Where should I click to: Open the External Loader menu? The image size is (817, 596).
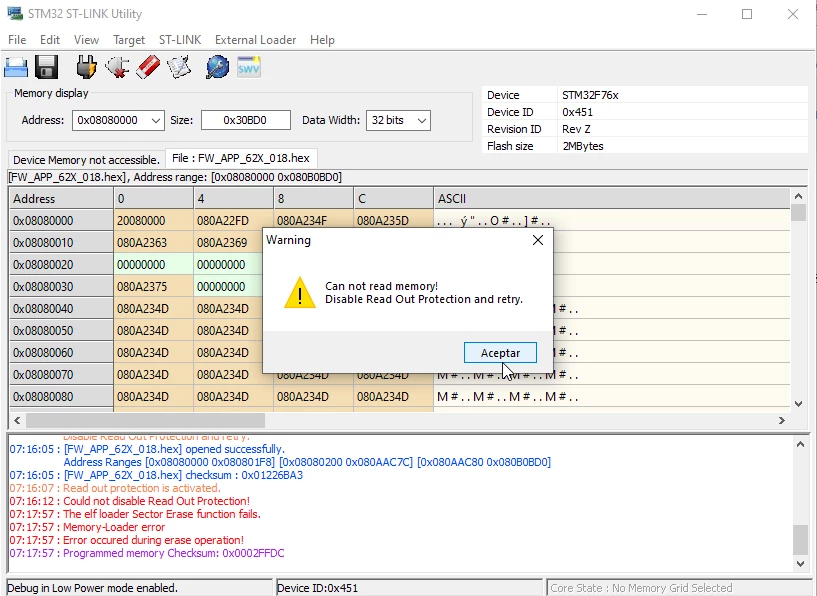(255, 40)
